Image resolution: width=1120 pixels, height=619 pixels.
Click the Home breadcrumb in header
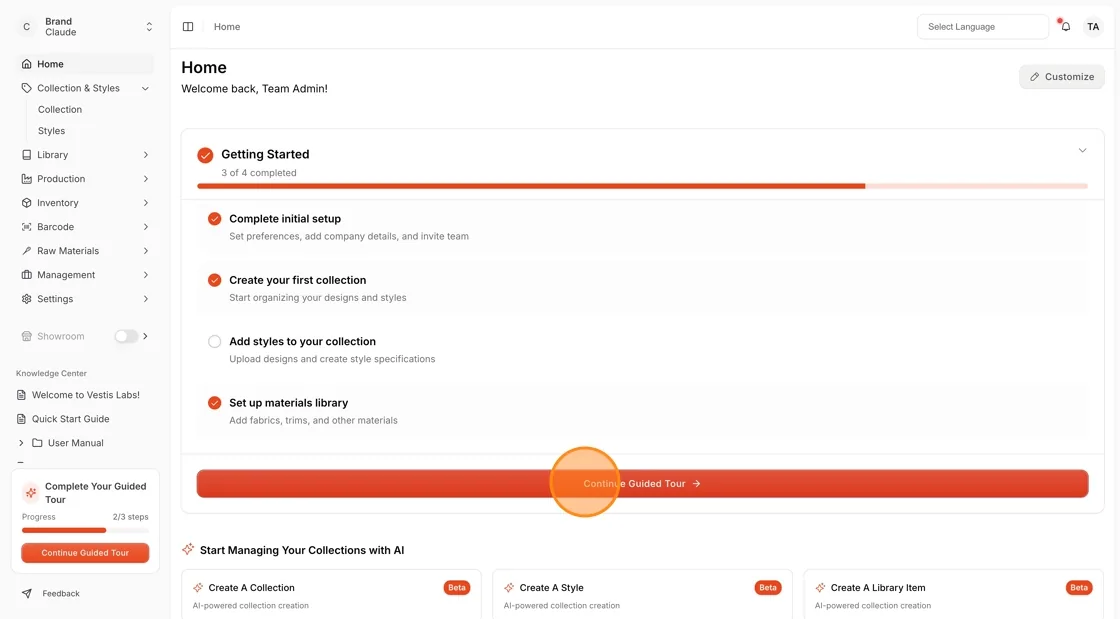tap(226, 26)
